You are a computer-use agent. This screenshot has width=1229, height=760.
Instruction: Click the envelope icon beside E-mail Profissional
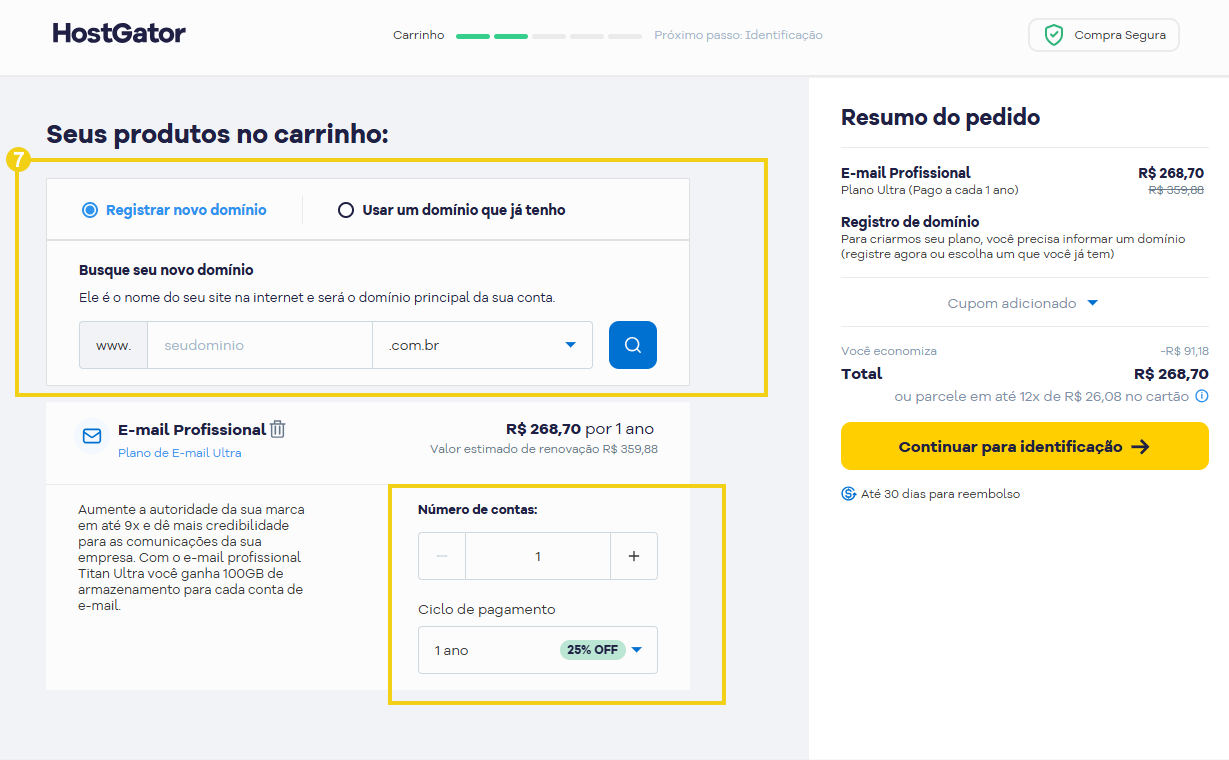92,436
